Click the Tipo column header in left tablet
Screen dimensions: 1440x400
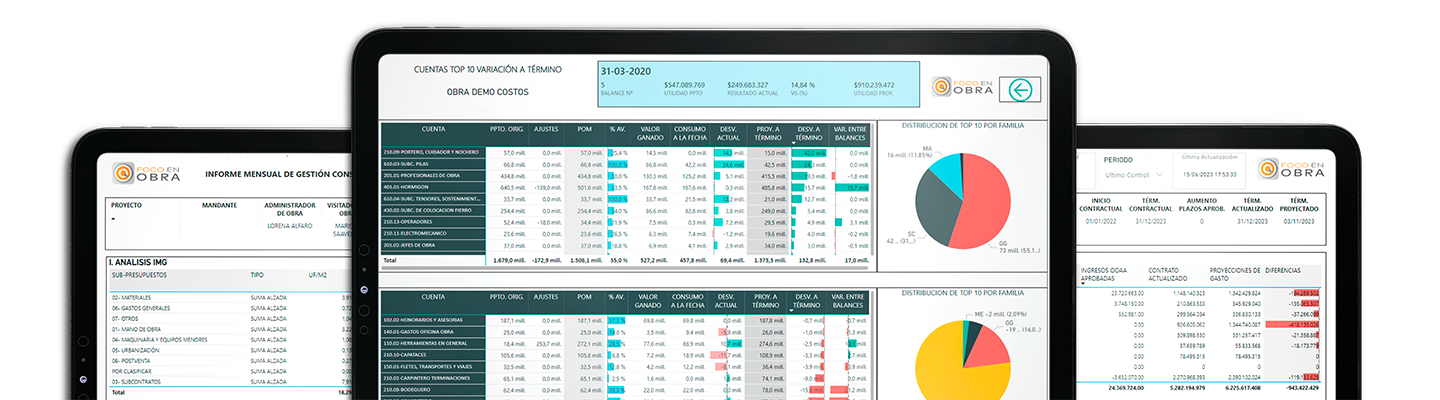[x=257, y=274]
